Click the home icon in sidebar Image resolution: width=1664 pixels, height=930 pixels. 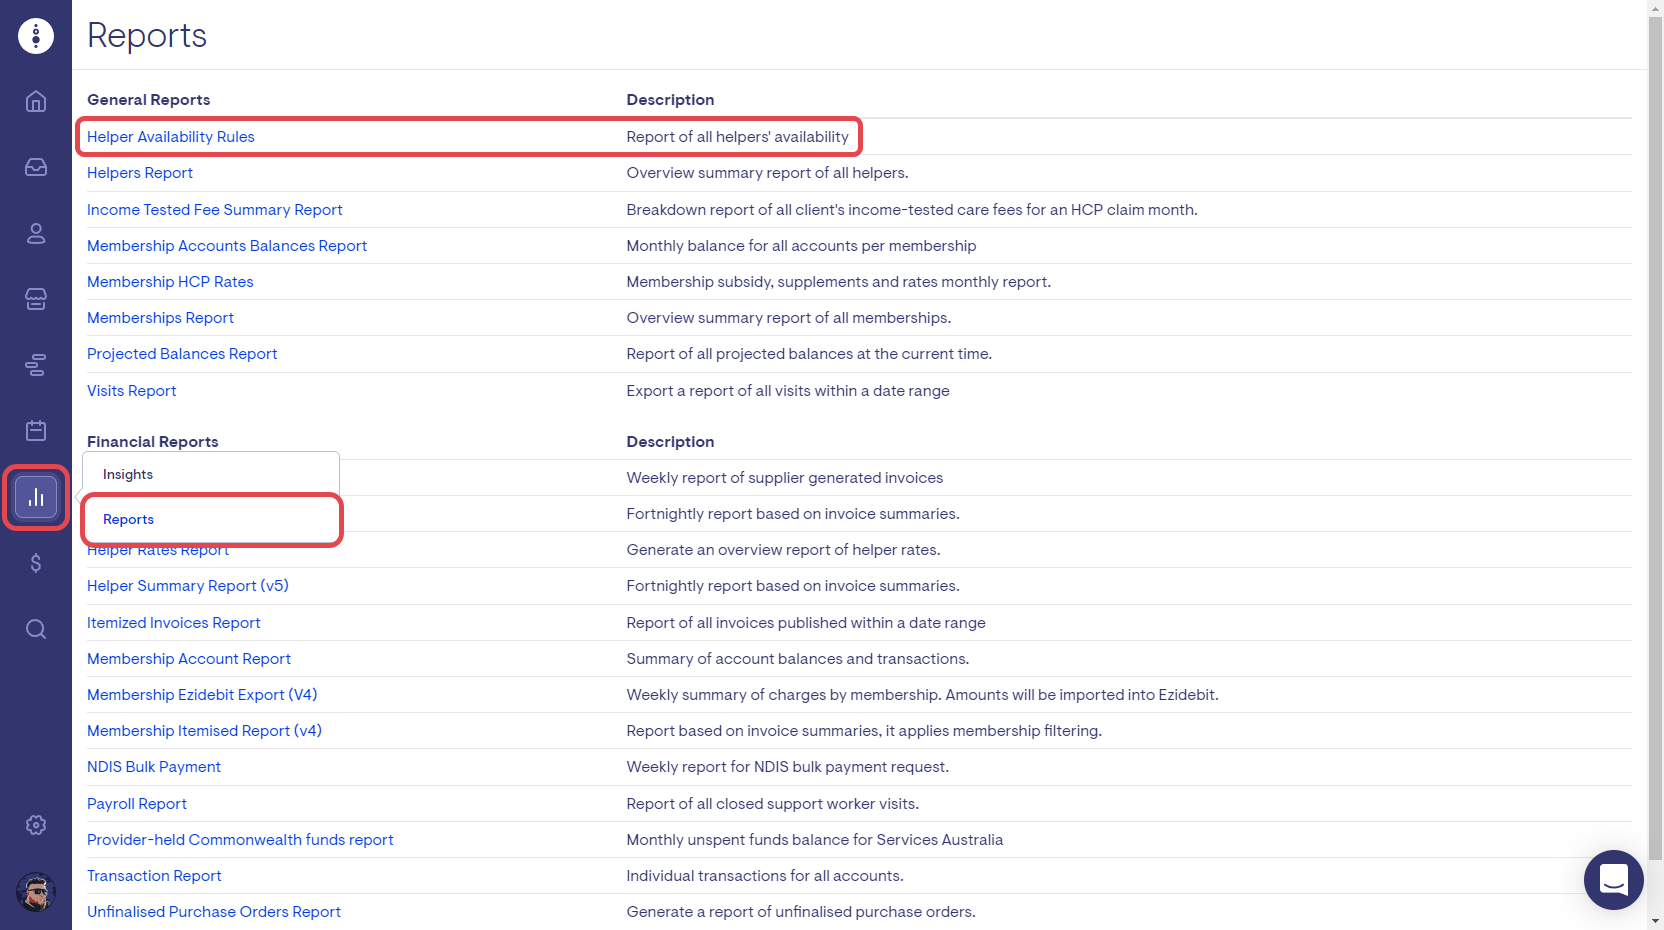click(36, 101)
